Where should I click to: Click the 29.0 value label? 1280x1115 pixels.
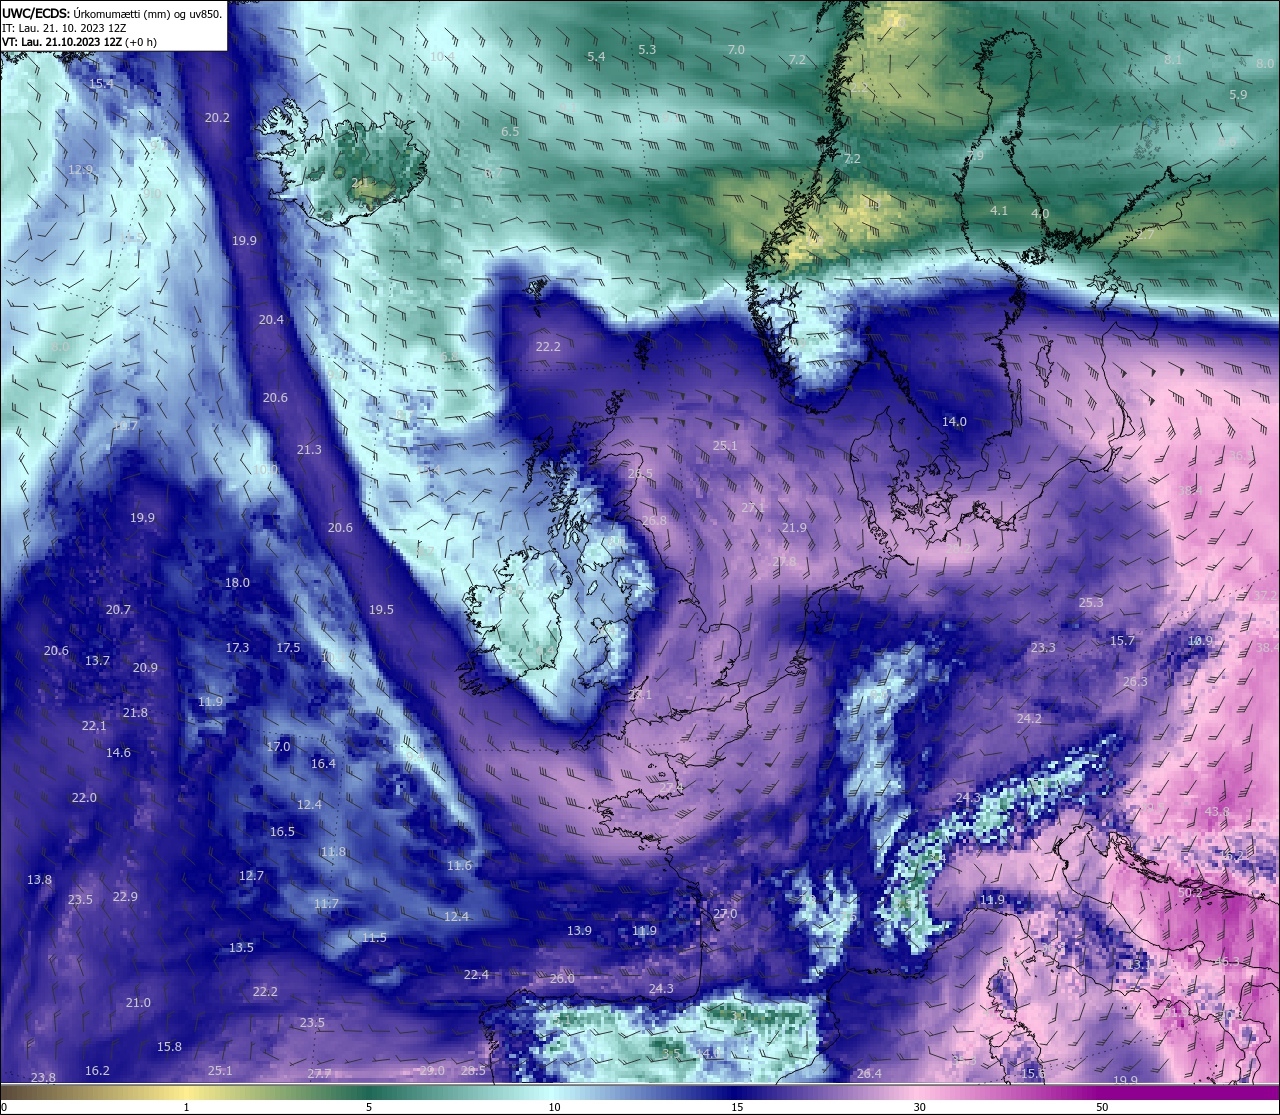tap(432, 1071)
